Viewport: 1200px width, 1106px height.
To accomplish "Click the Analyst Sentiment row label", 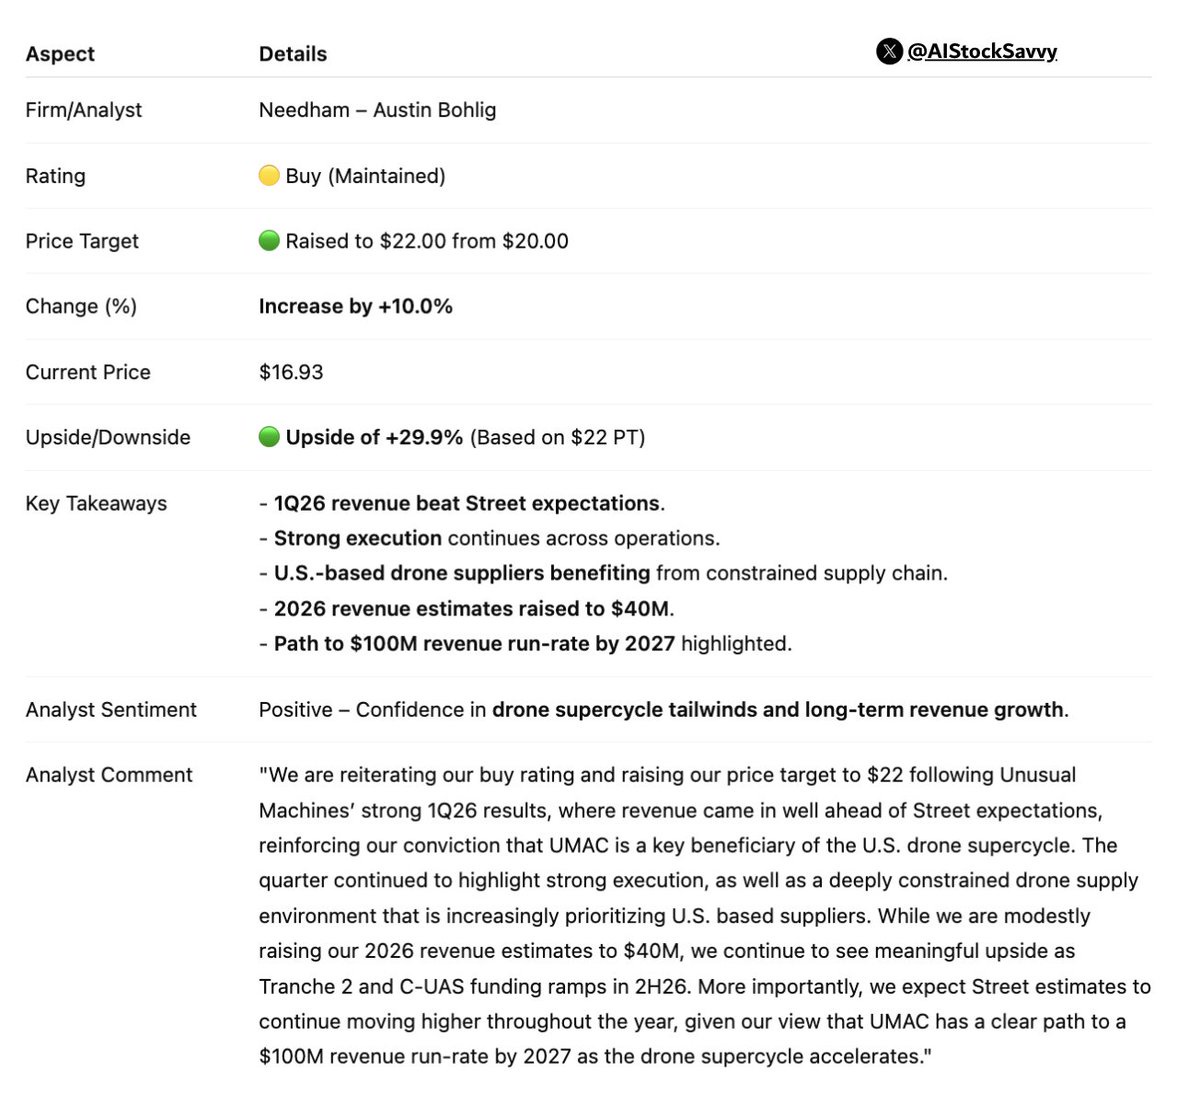I will 111,710.
